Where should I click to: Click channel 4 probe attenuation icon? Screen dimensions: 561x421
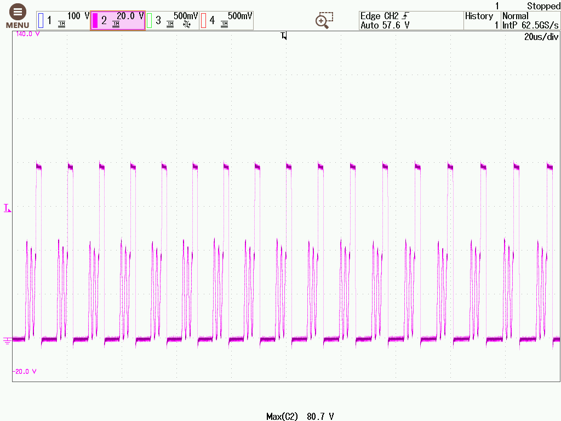pos(224,24)
